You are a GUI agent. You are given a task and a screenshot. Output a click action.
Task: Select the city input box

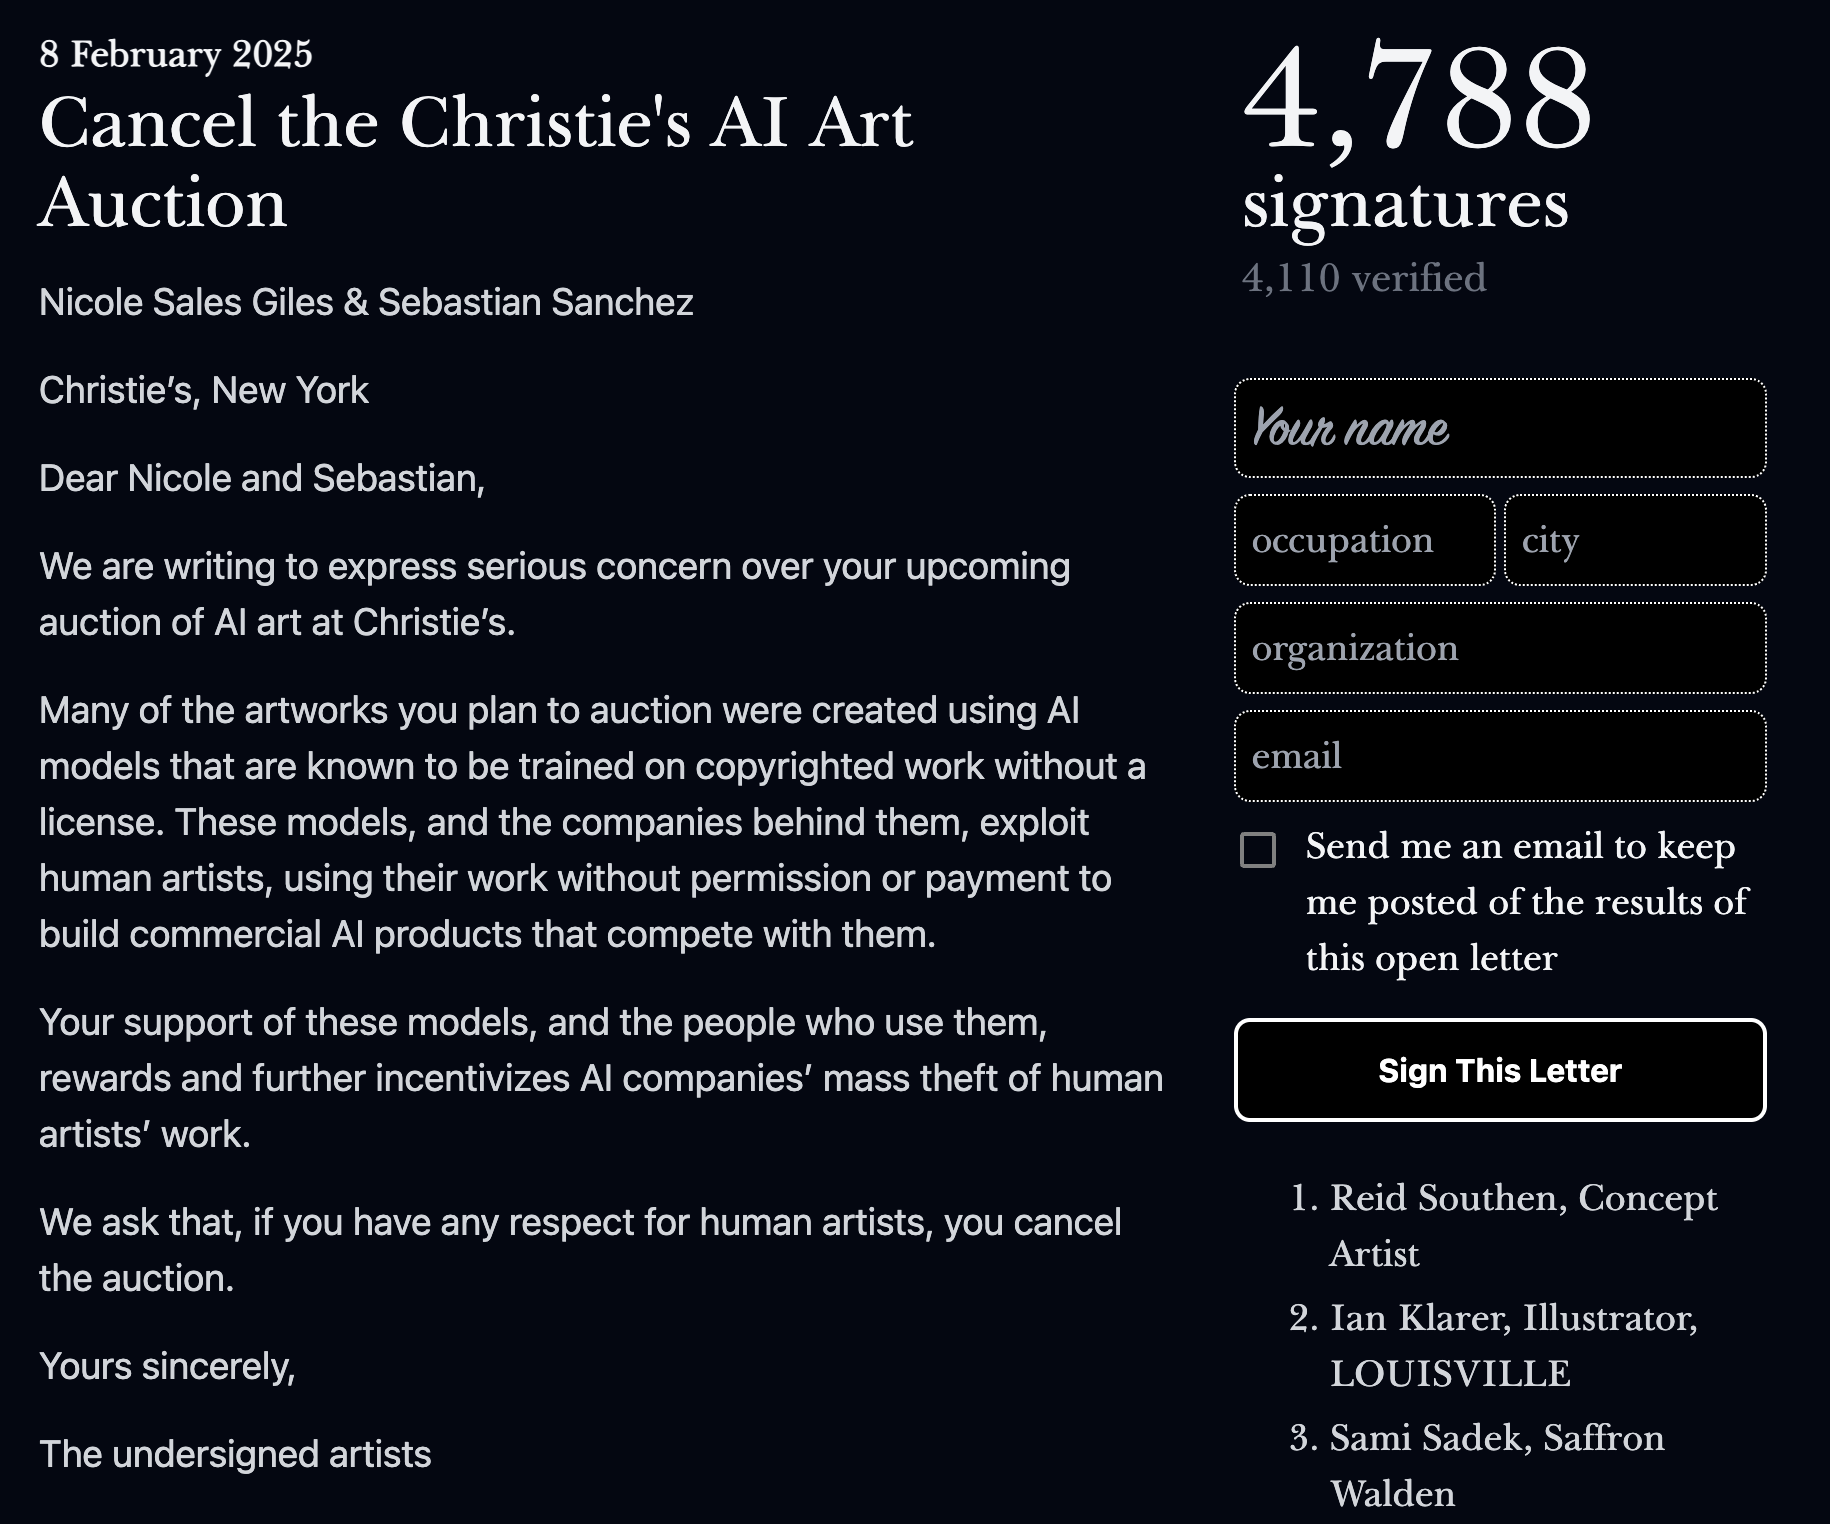[x=1635, y=540]
